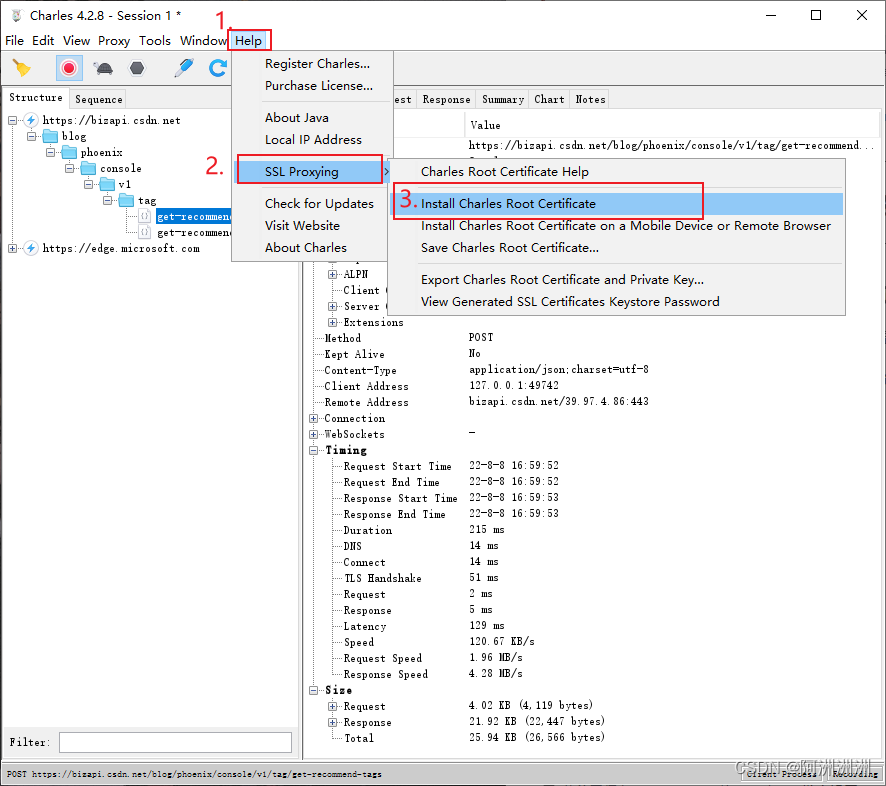Select About Java menu item

[x=297, y=118]
